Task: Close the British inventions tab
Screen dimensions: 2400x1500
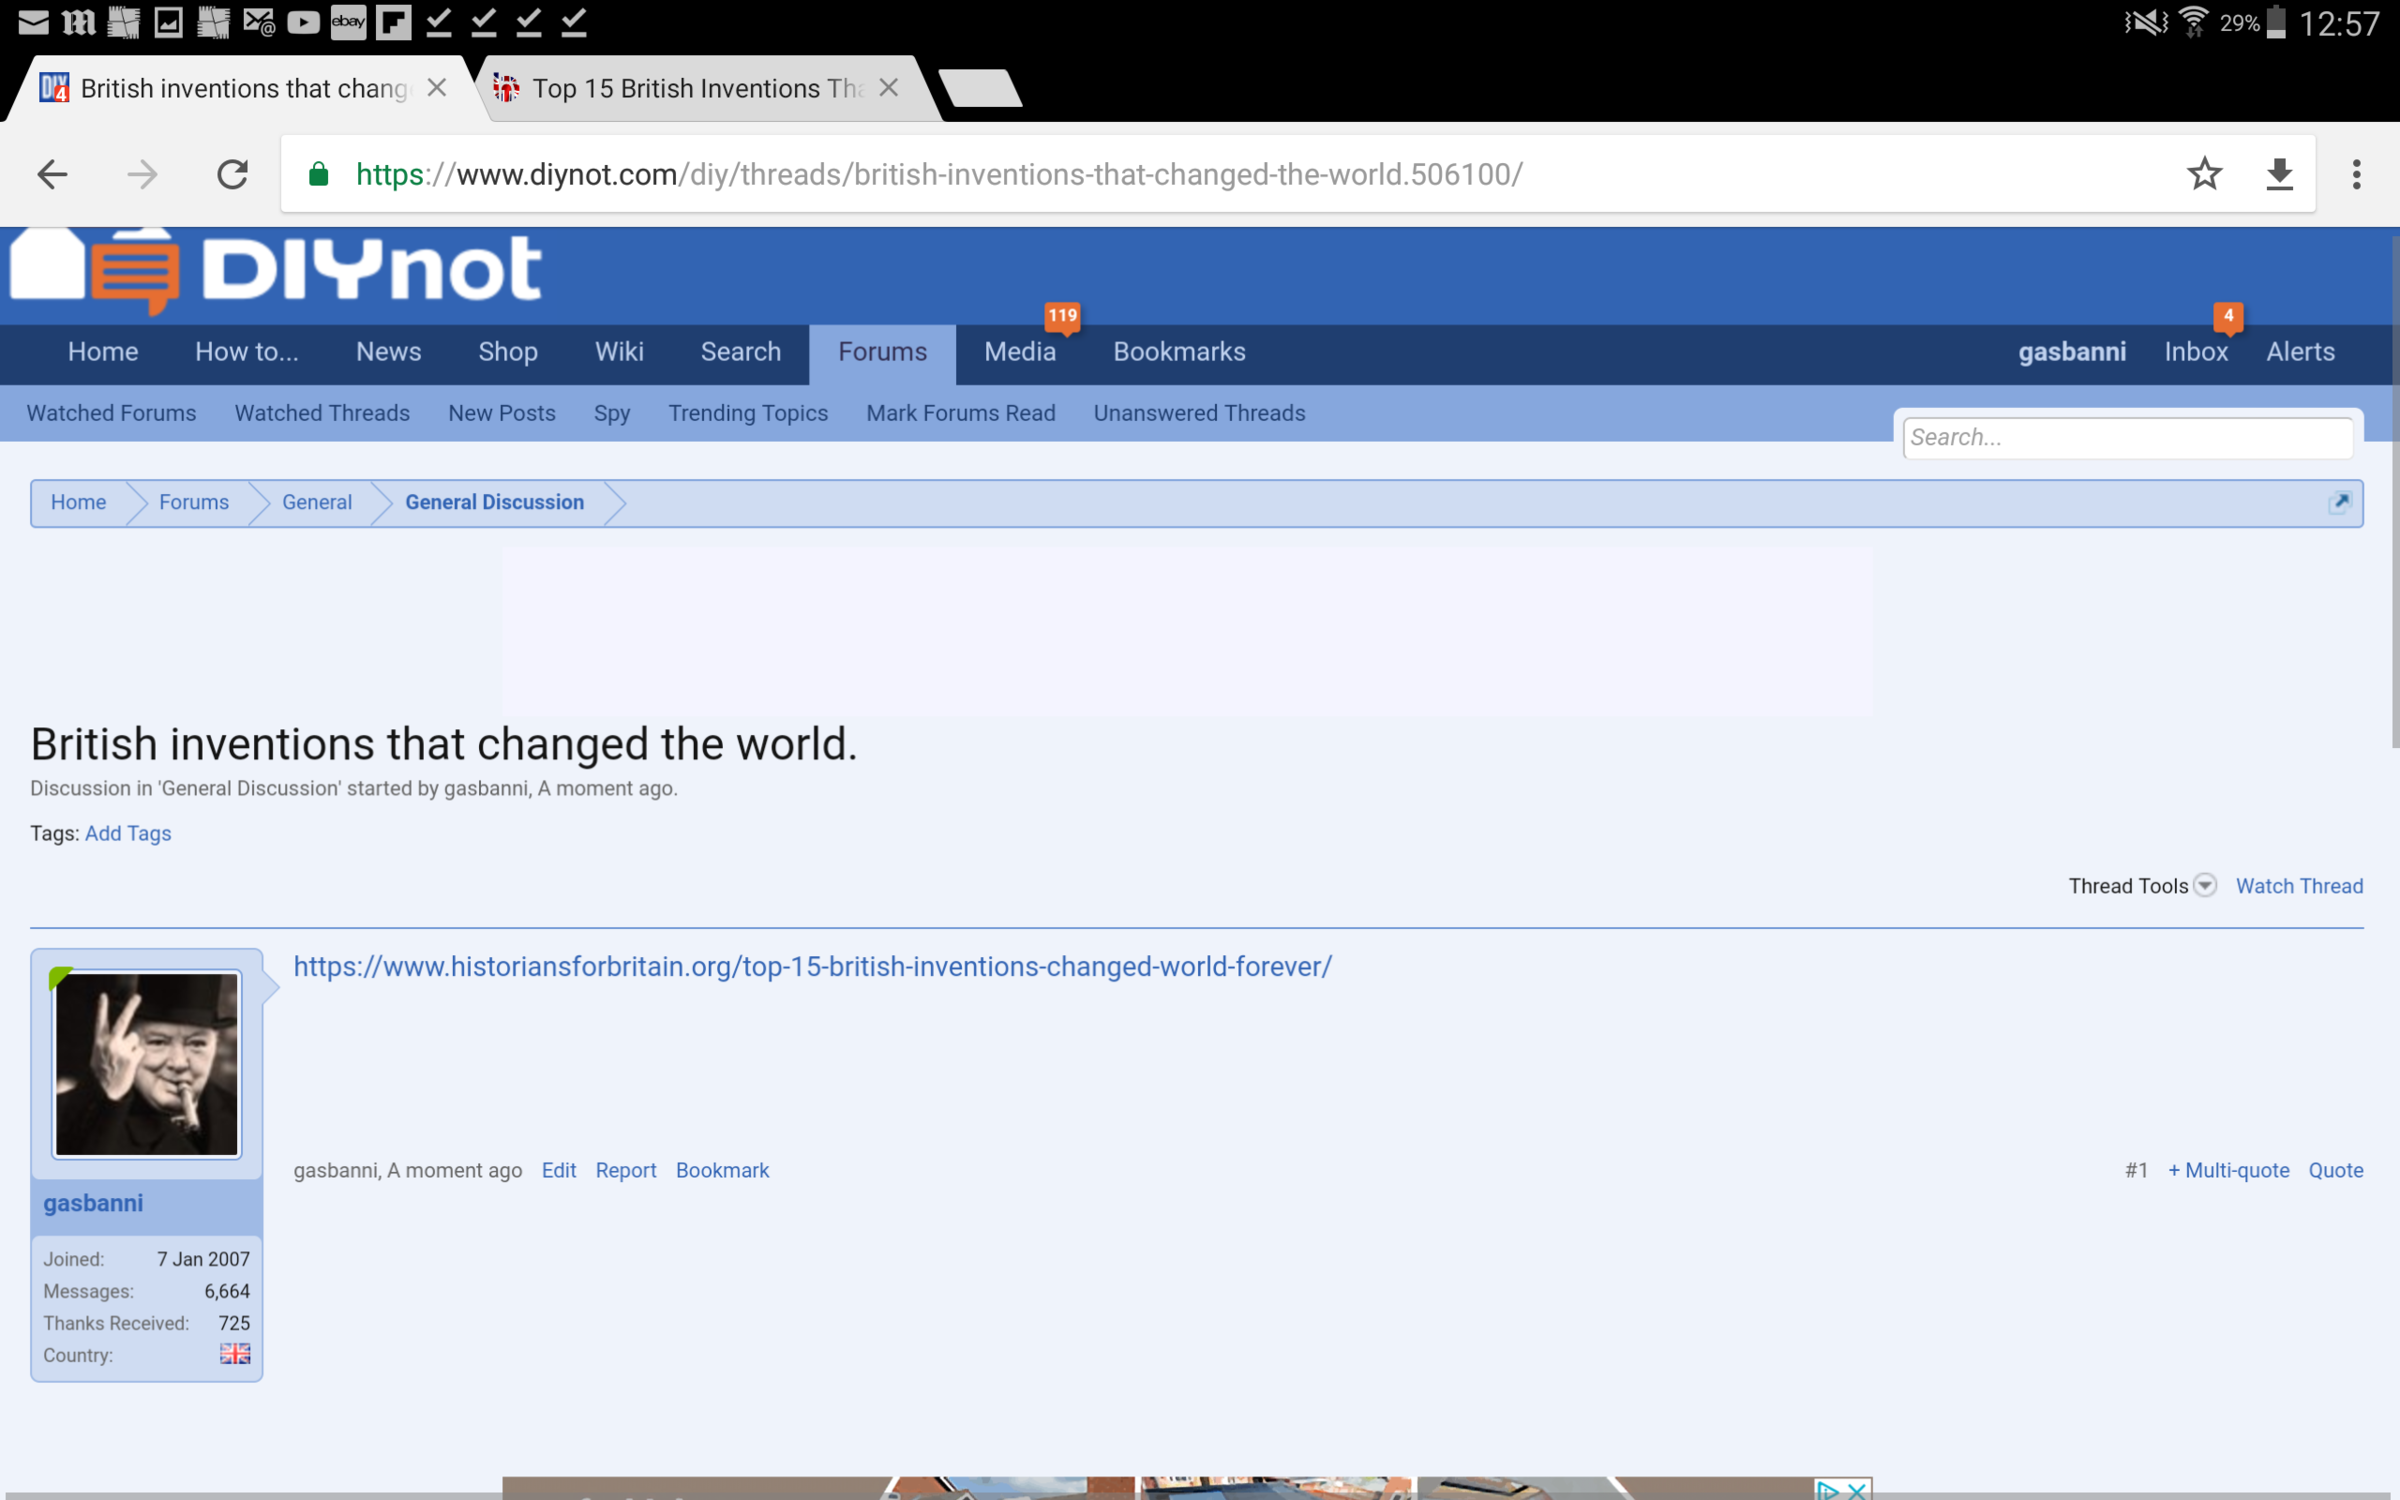Action: coord(437,88)
